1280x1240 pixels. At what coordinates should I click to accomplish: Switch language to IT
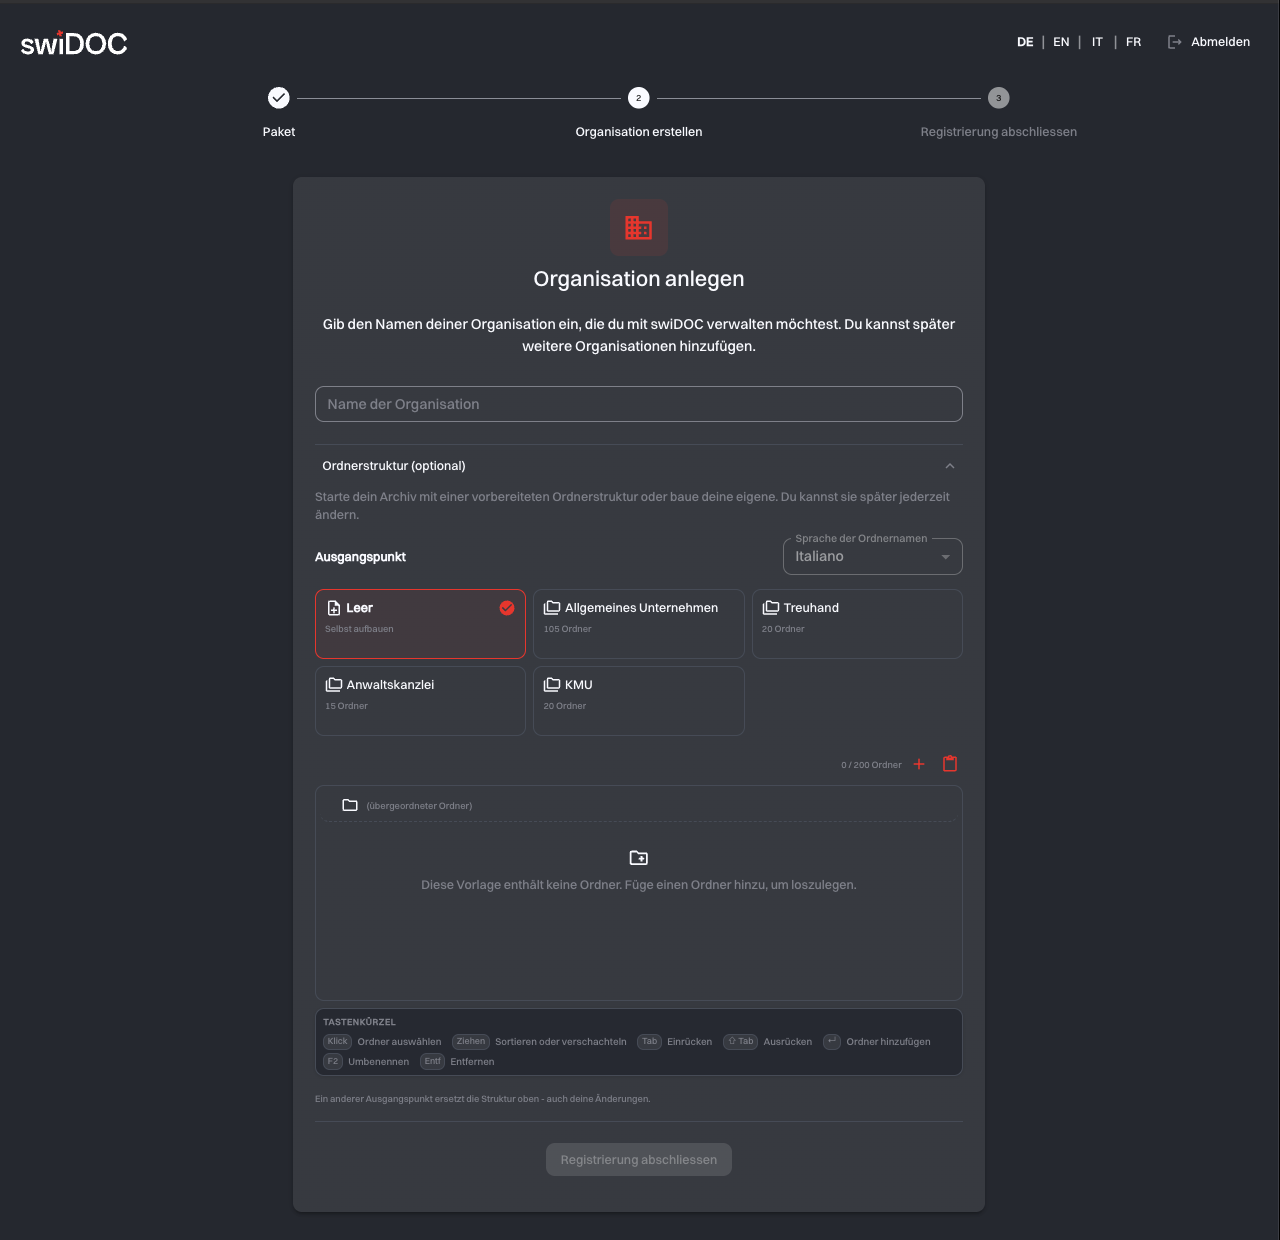(x=1097, y=42)
